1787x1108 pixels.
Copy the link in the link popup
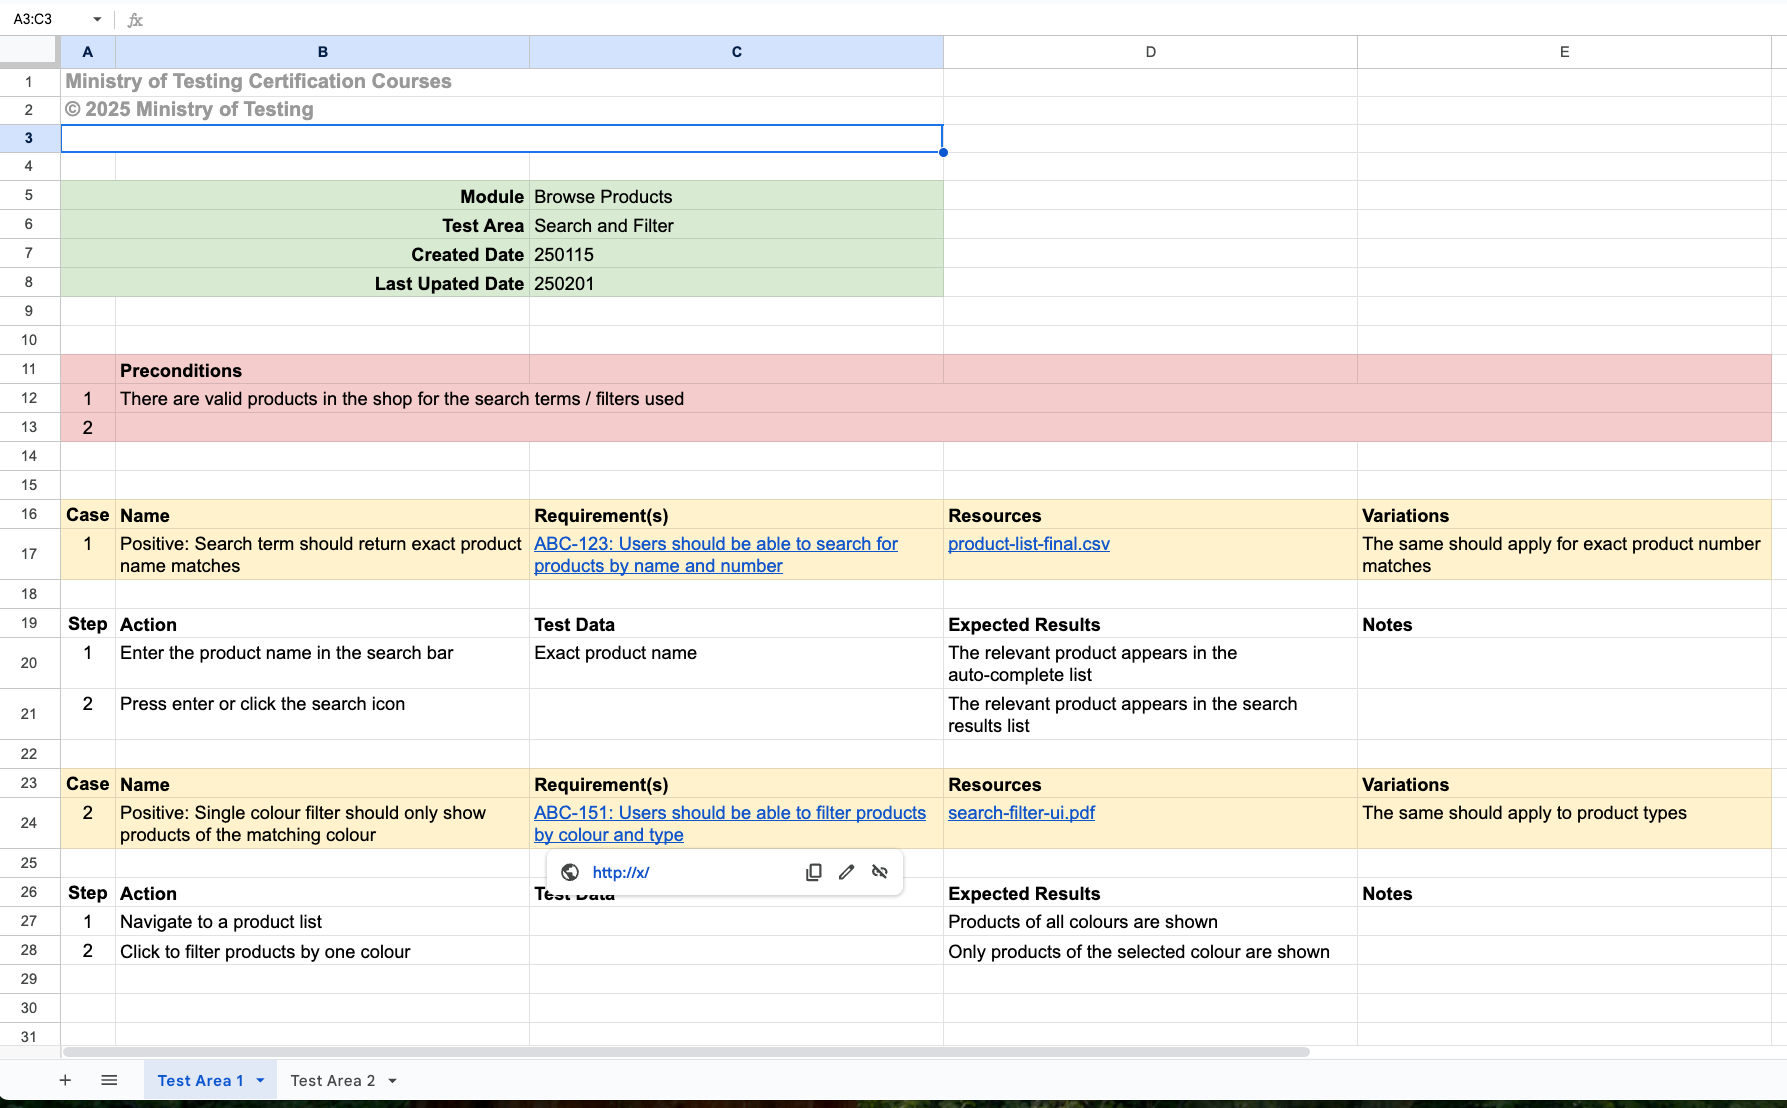tap(814, 872)
